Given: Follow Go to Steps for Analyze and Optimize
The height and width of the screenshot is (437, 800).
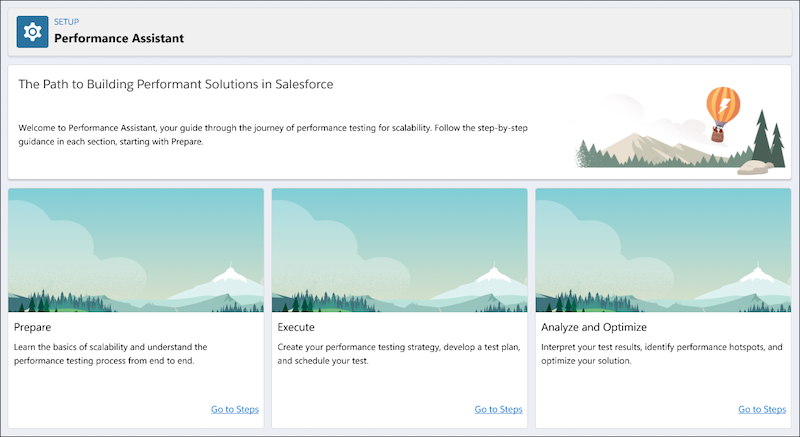Looking at the screenshot, I should coord(762,409).
